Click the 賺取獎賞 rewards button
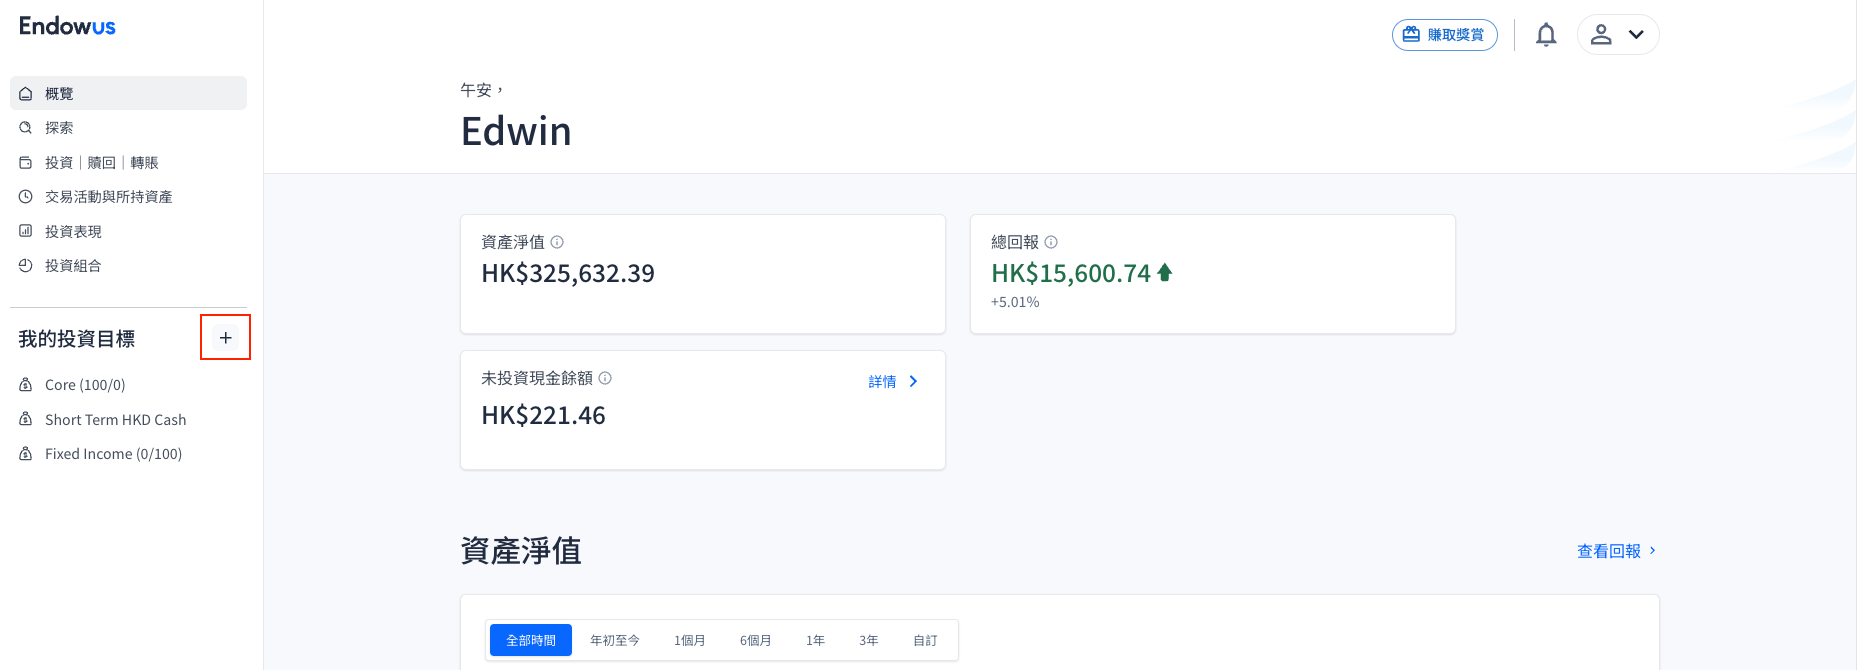Screen dimensions: 1857x670 coord(1444,35)
